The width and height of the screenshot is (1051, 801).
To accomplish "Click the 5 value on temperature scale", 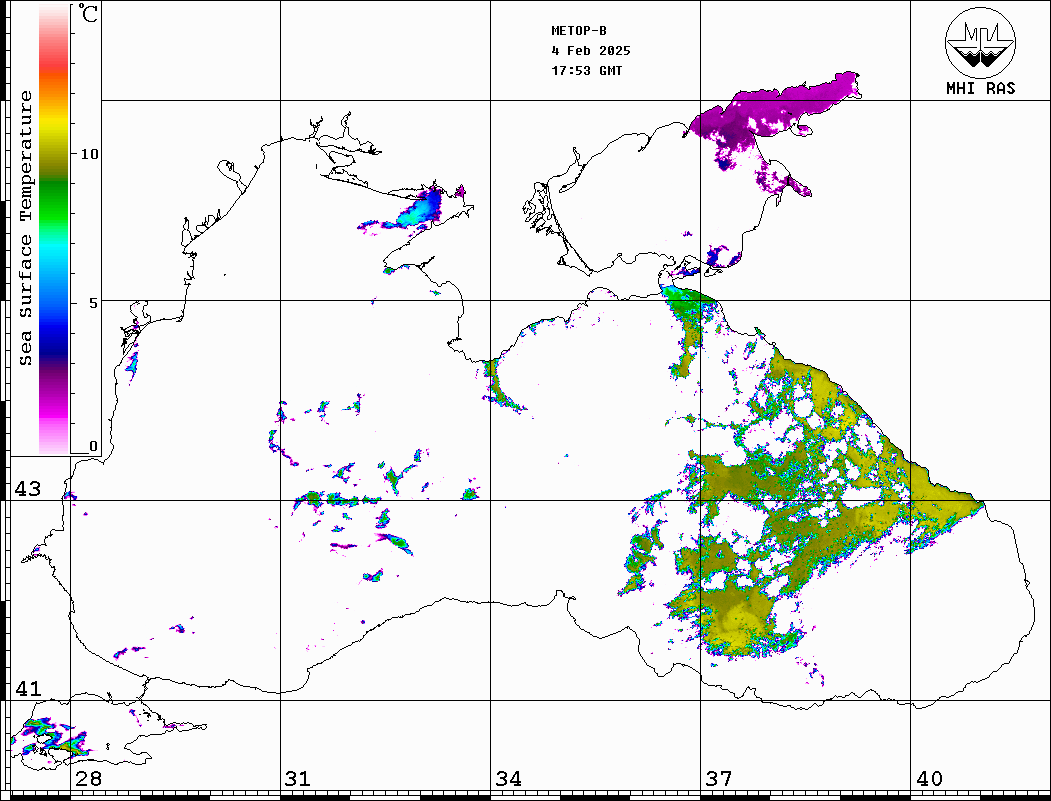I will [x=93, y=302].
